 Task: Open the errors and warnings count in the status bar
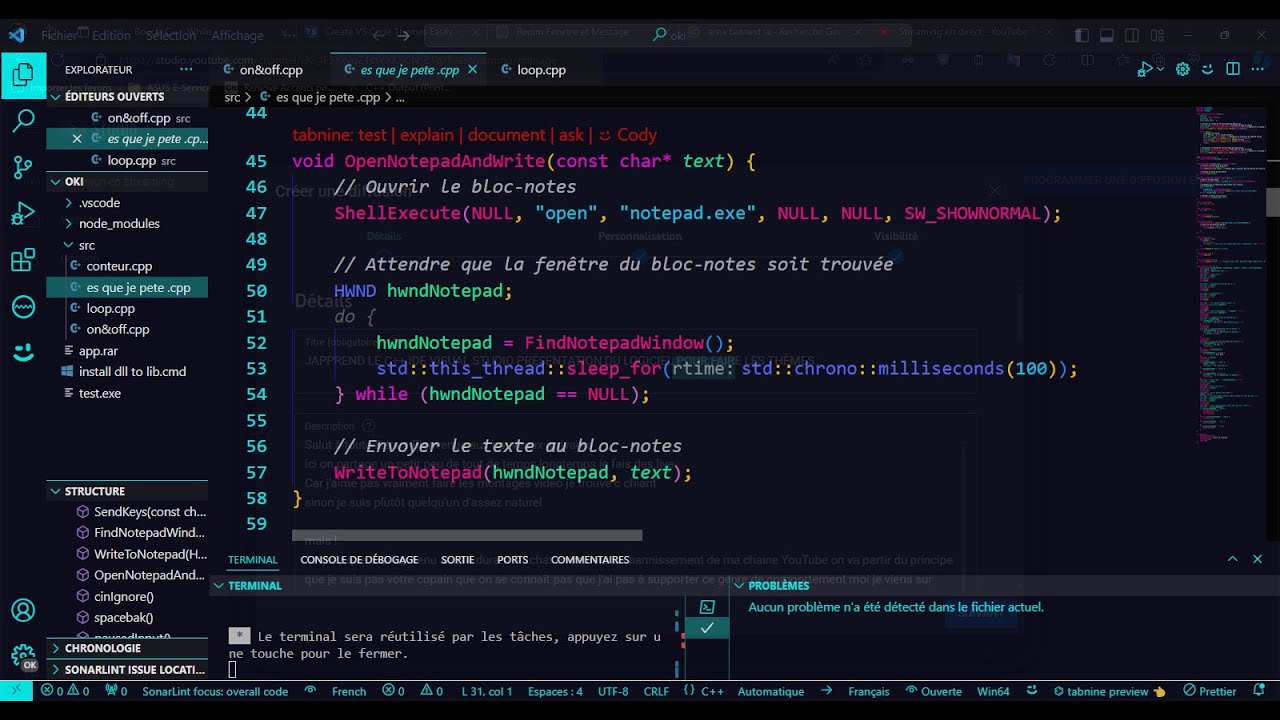(x=65, y=691)
